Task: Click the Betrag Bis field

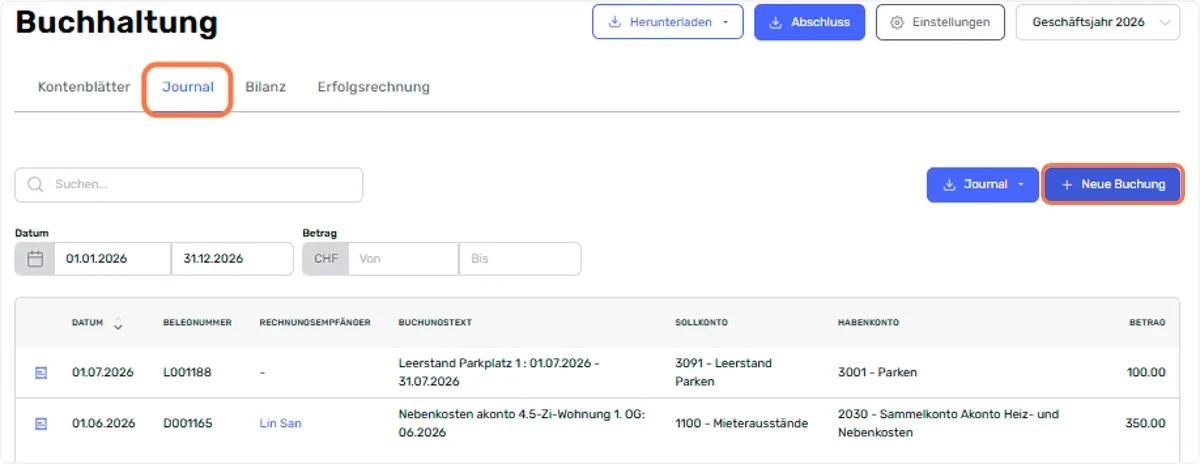Action: point(519,259)
